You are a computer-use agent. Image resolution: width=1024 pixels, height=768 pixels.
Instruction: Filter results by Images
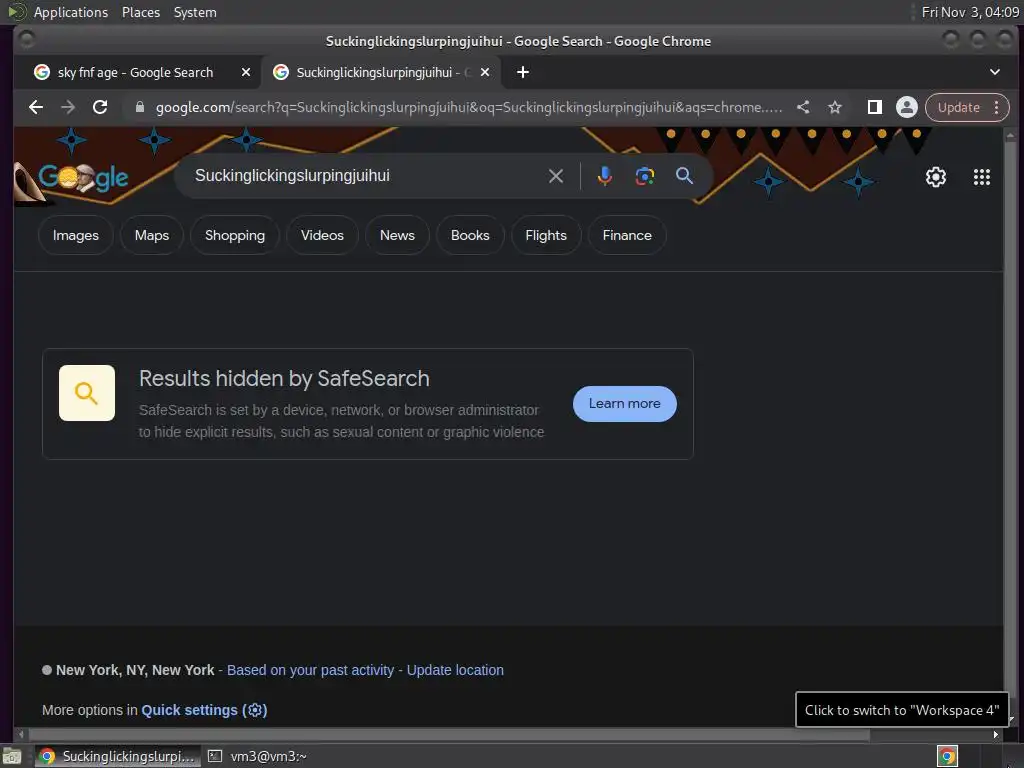pos(76,235)
